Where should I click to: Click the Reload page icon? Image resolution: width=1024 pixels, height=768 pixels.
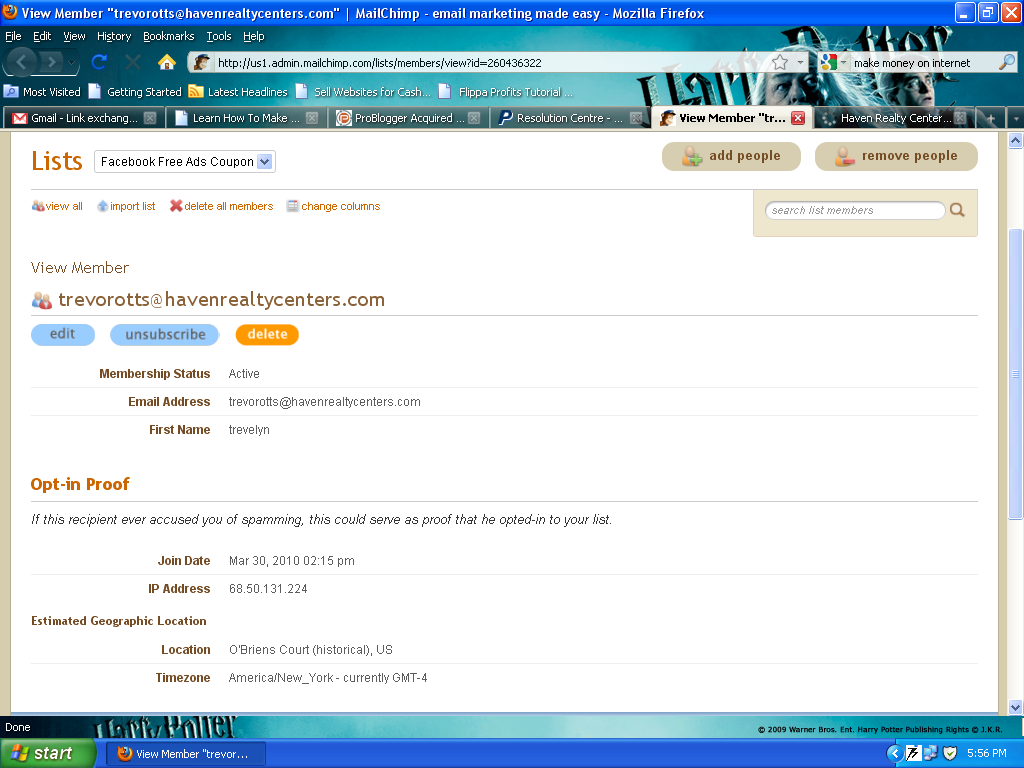(x=99, y=62)
